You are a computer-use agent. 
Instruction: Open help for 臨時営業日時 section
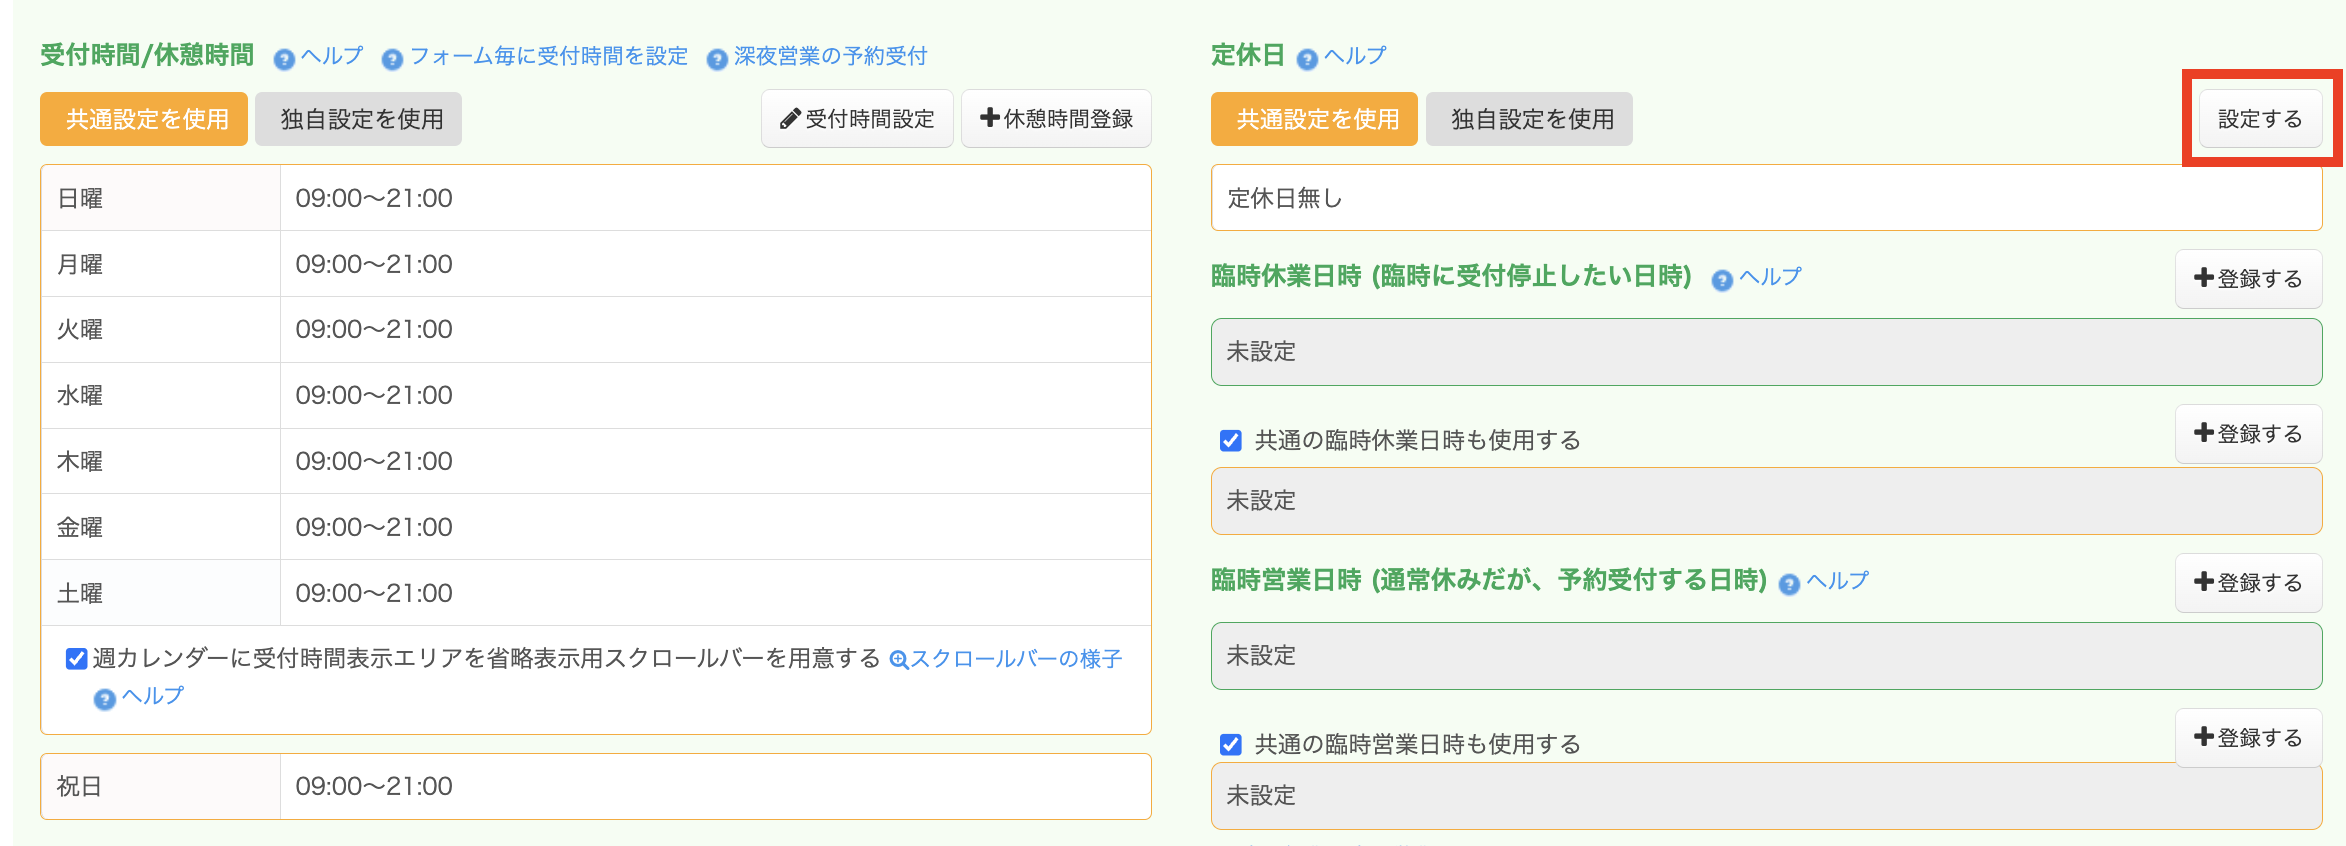coord(1825,582)
